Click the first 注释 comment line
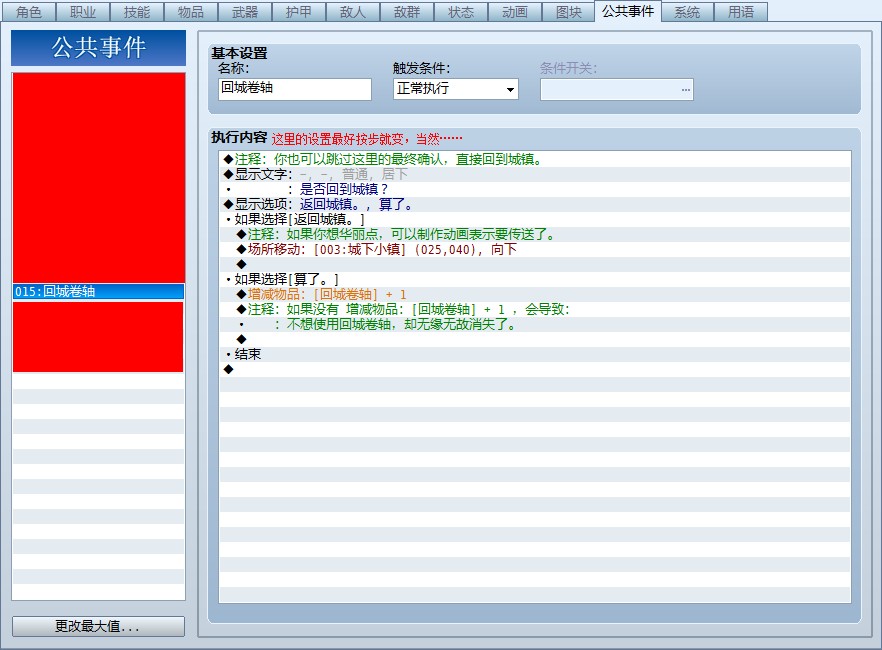 coord(535,160)
